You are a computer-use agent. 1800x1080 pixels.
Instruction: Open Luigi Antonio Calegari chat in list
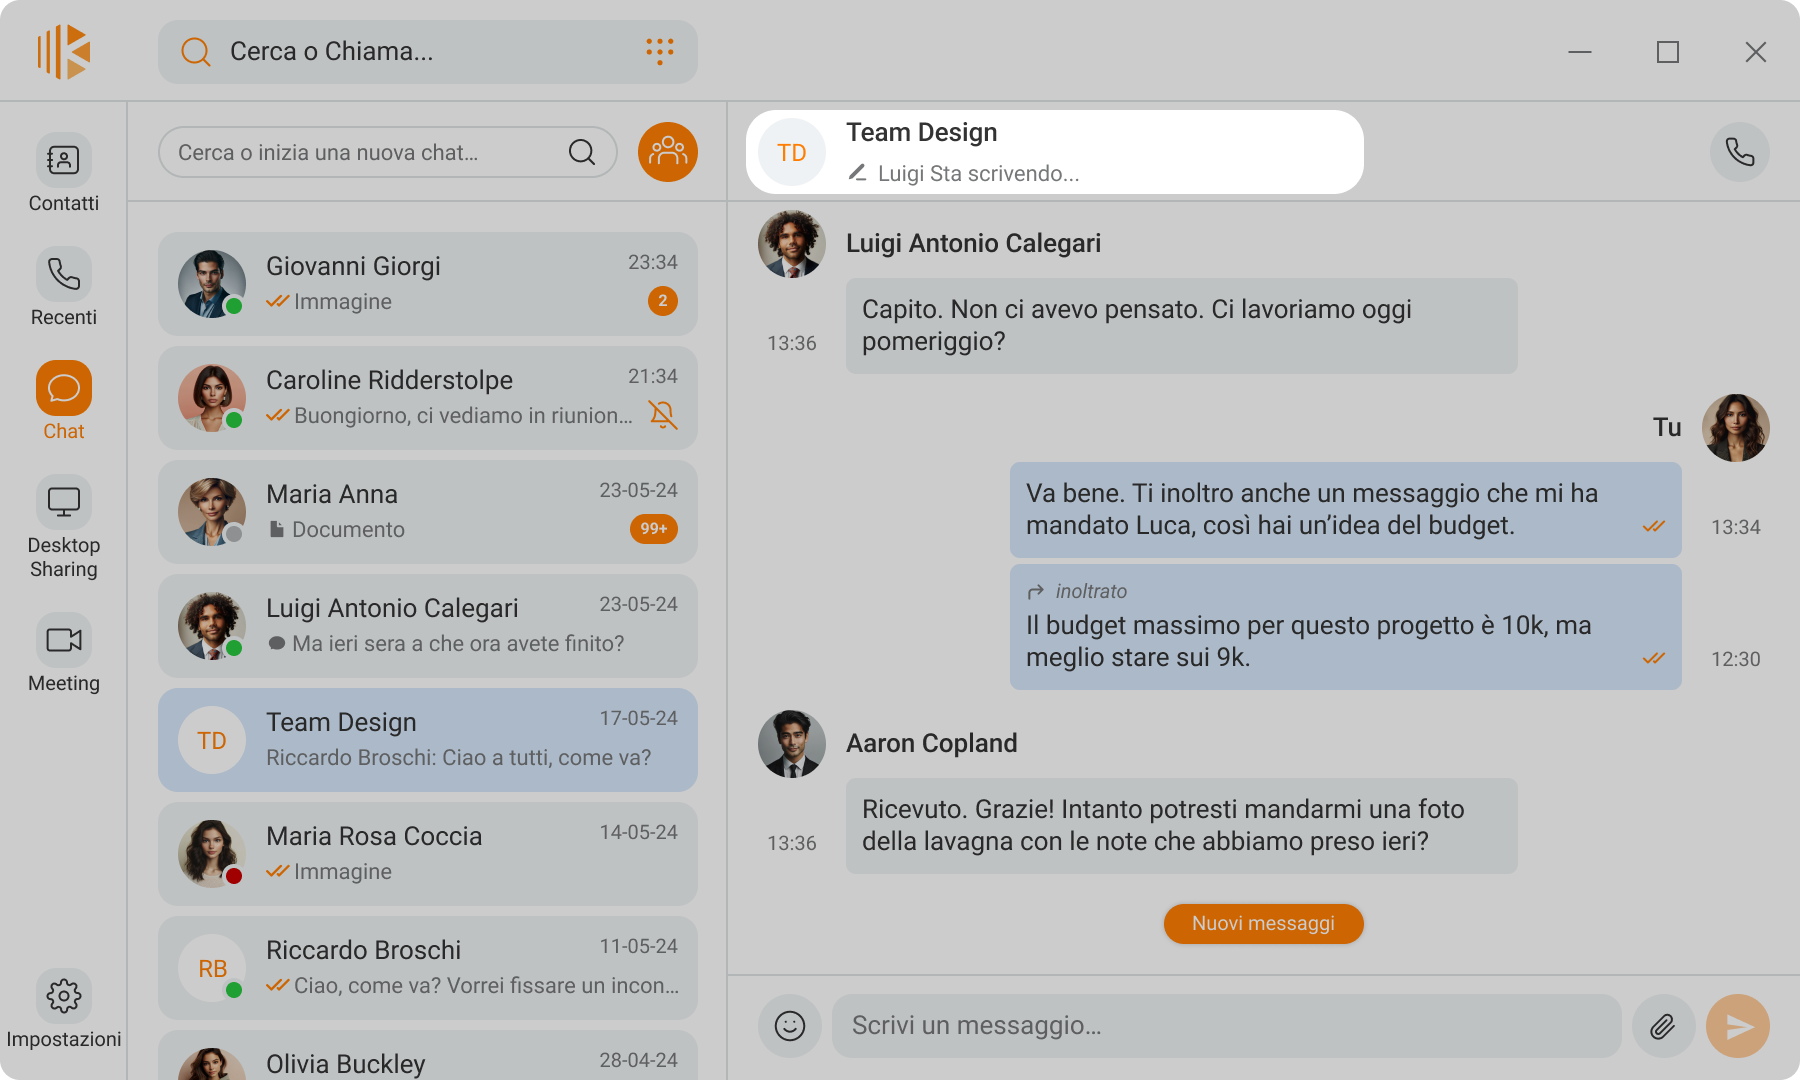[428, 626]
